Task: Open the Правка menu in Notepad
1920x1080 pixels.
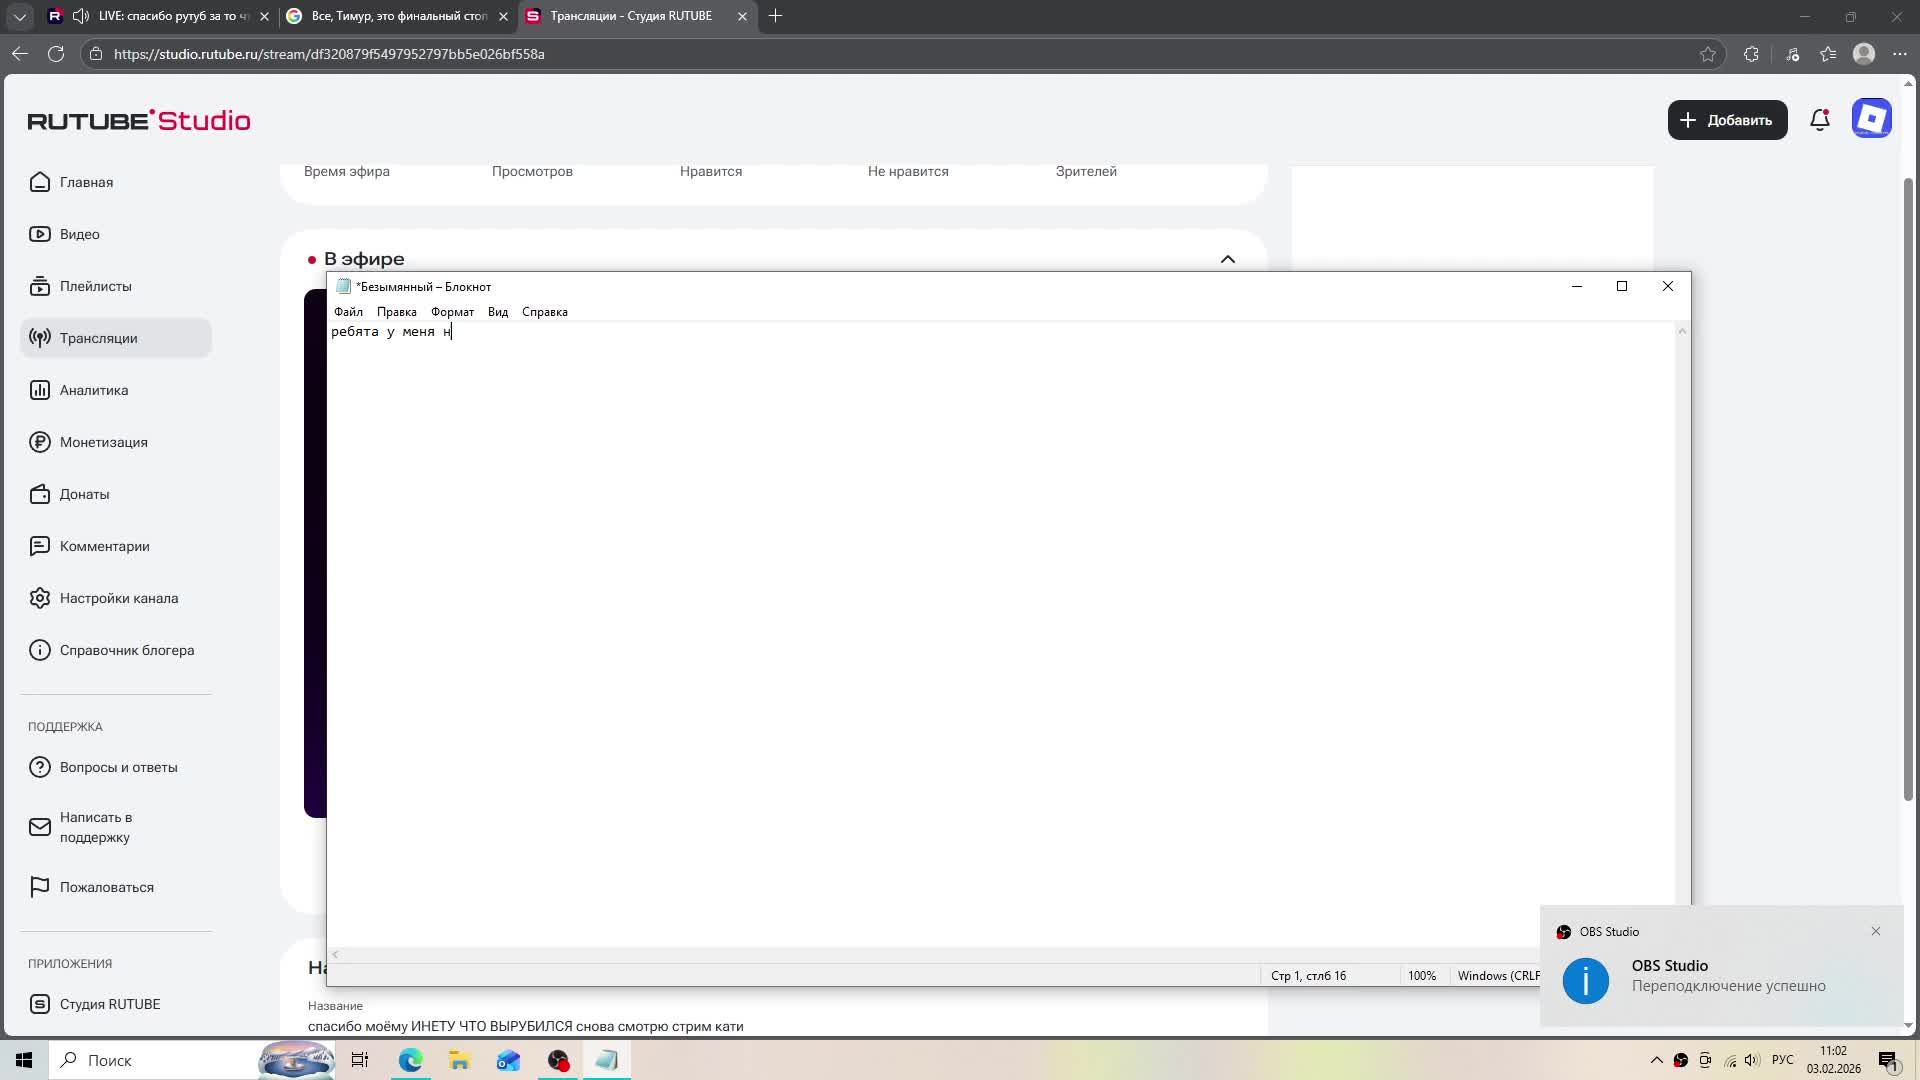Action: coord(396,312)
